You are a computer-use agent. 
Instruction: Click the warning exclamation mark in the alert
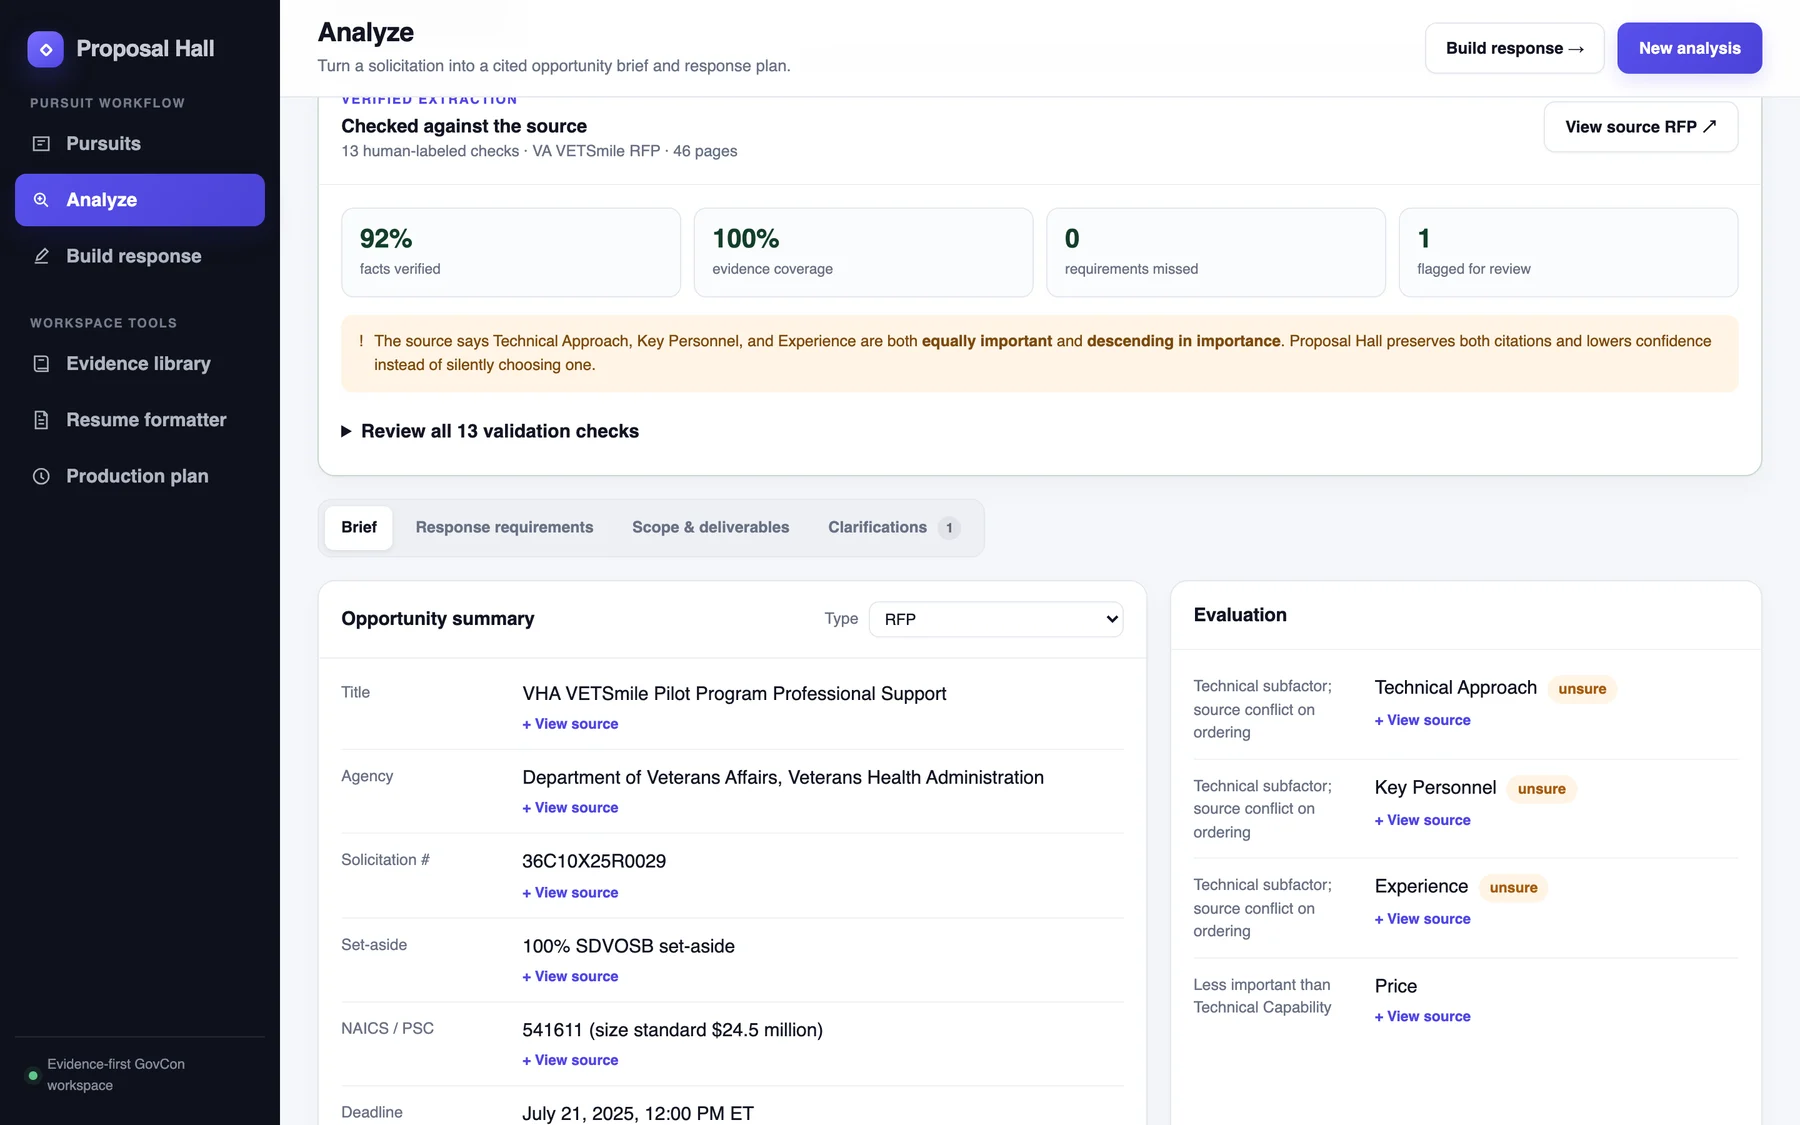coord(361,341)
